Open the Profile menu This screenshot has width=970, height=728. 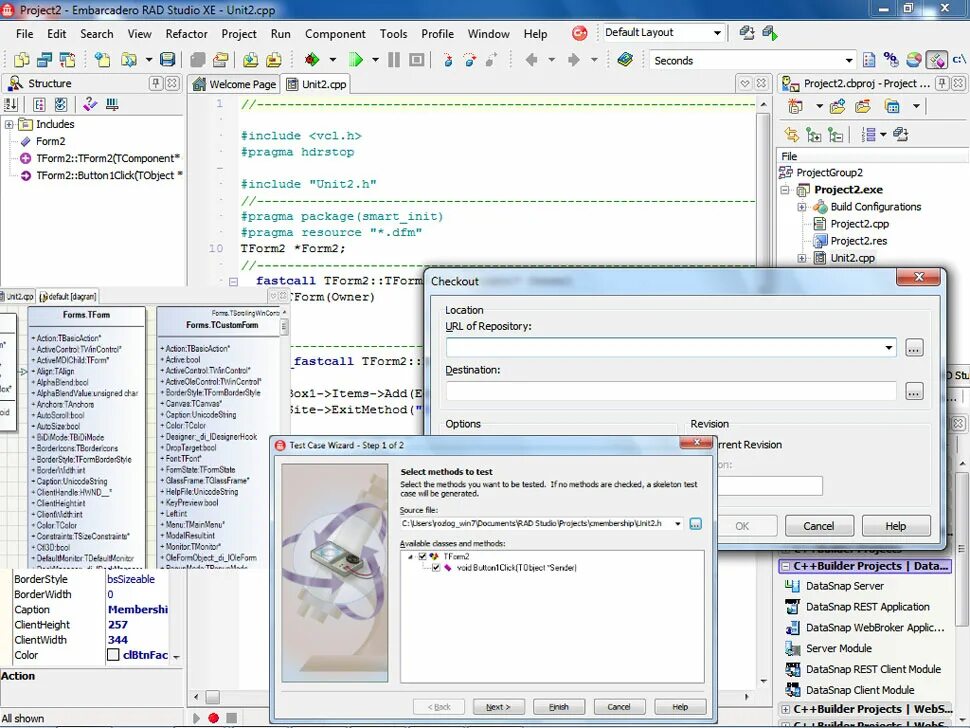pos(437,34)
